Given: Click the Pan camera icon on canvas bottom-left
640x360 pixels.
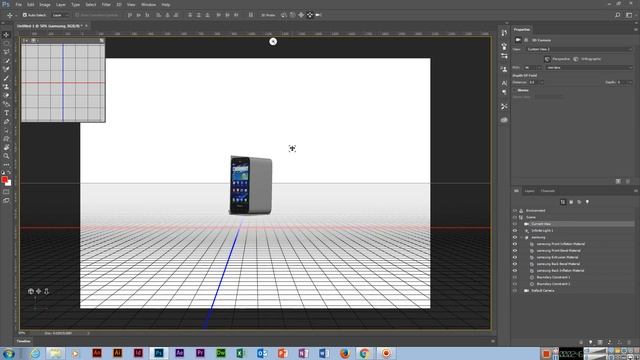Looking at the screenshot, I should click(38, 291).
